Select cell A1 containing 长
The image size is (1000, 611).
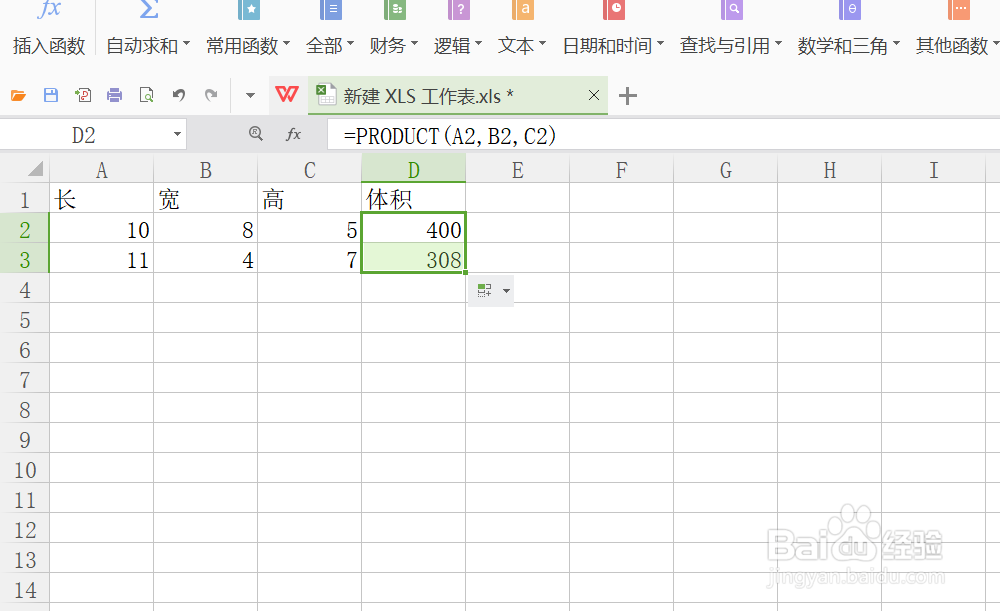pos(101,199)
